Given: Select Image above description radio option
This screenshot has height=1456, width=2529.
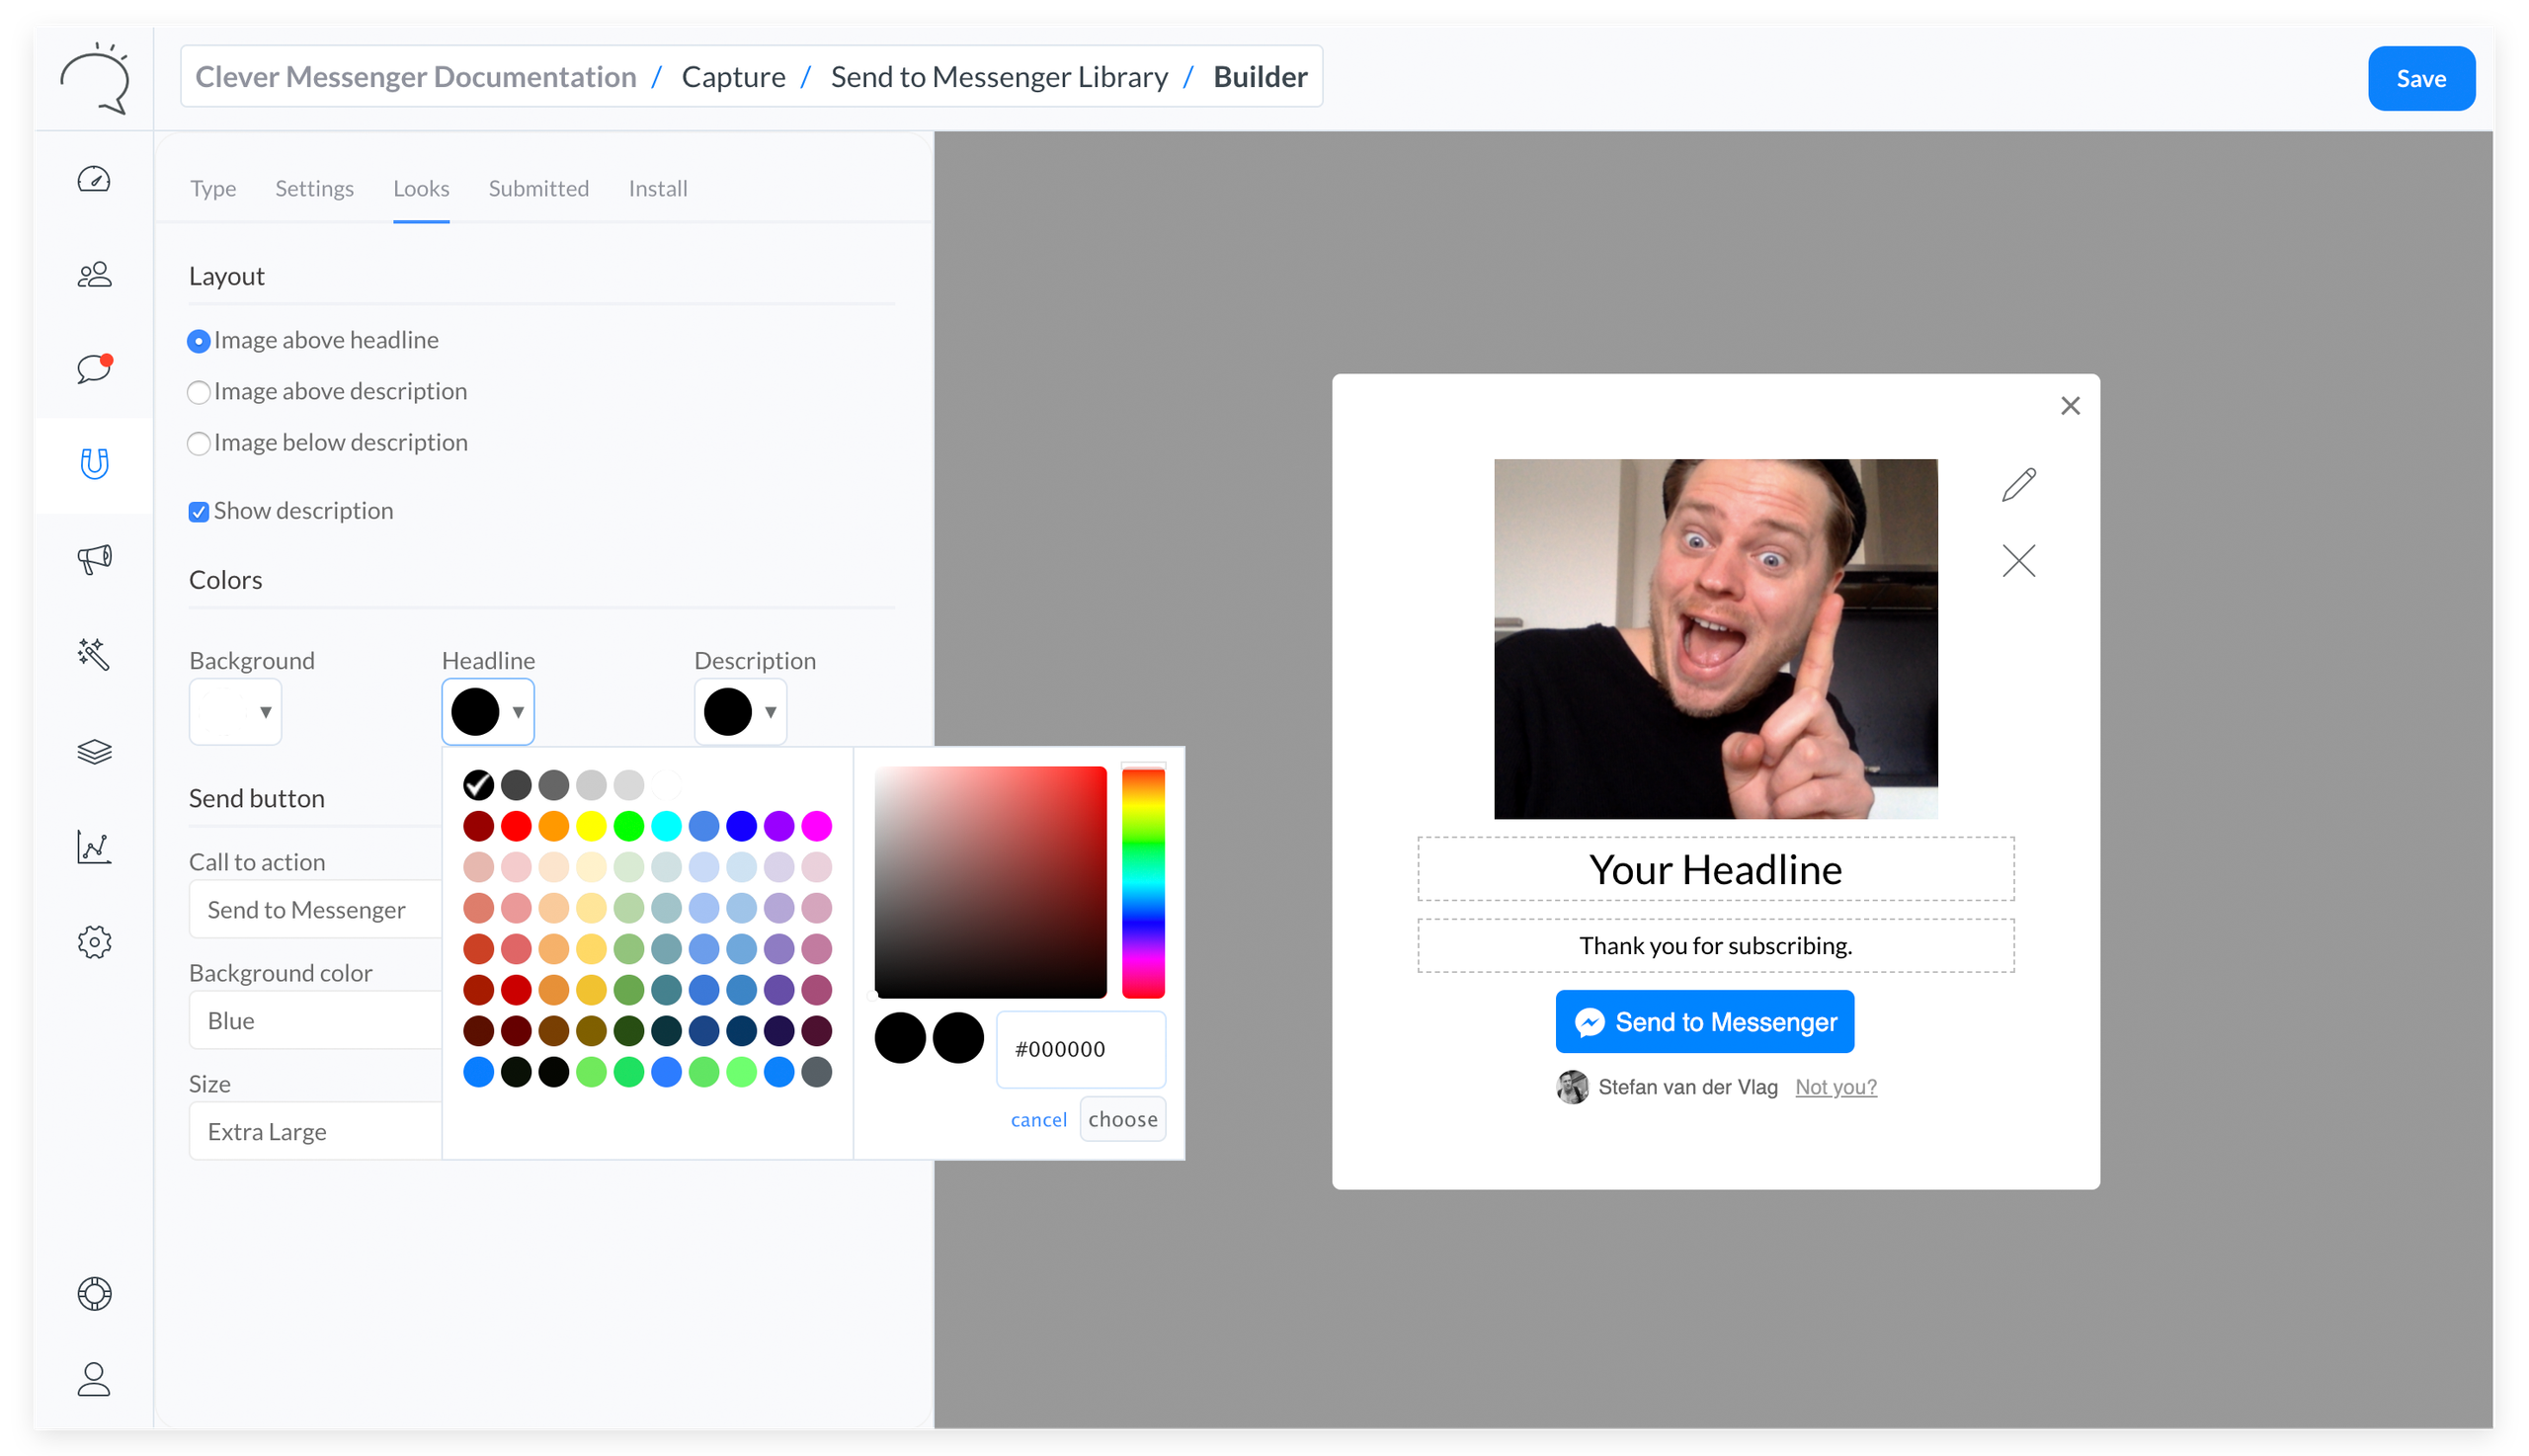Looking at the screenshot, I should pyautogui.click(x=199, y=392).
